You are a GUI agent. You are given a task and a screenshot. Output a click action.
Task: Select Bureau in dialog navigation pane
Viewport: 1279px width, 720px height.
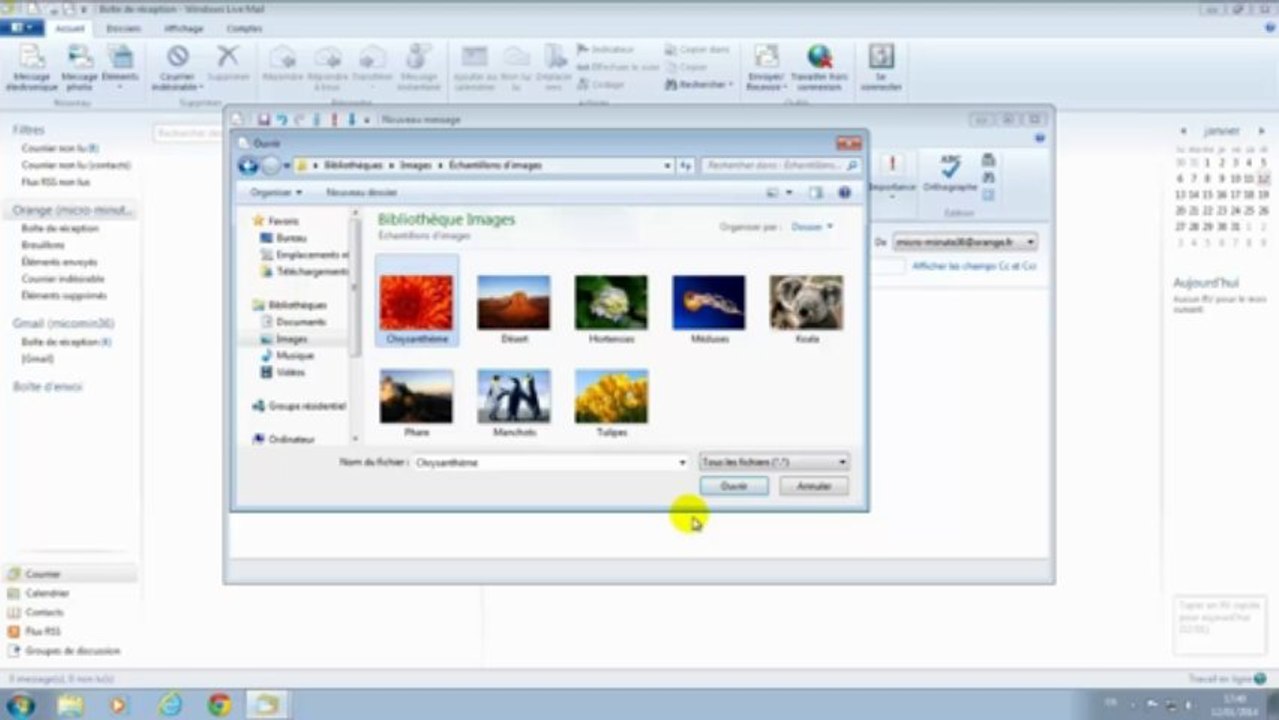click(x=284, y=238)
